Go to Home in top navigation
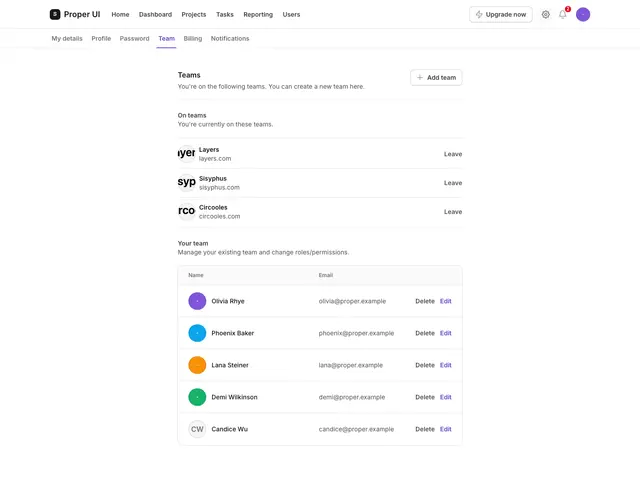 click(120, 14)
